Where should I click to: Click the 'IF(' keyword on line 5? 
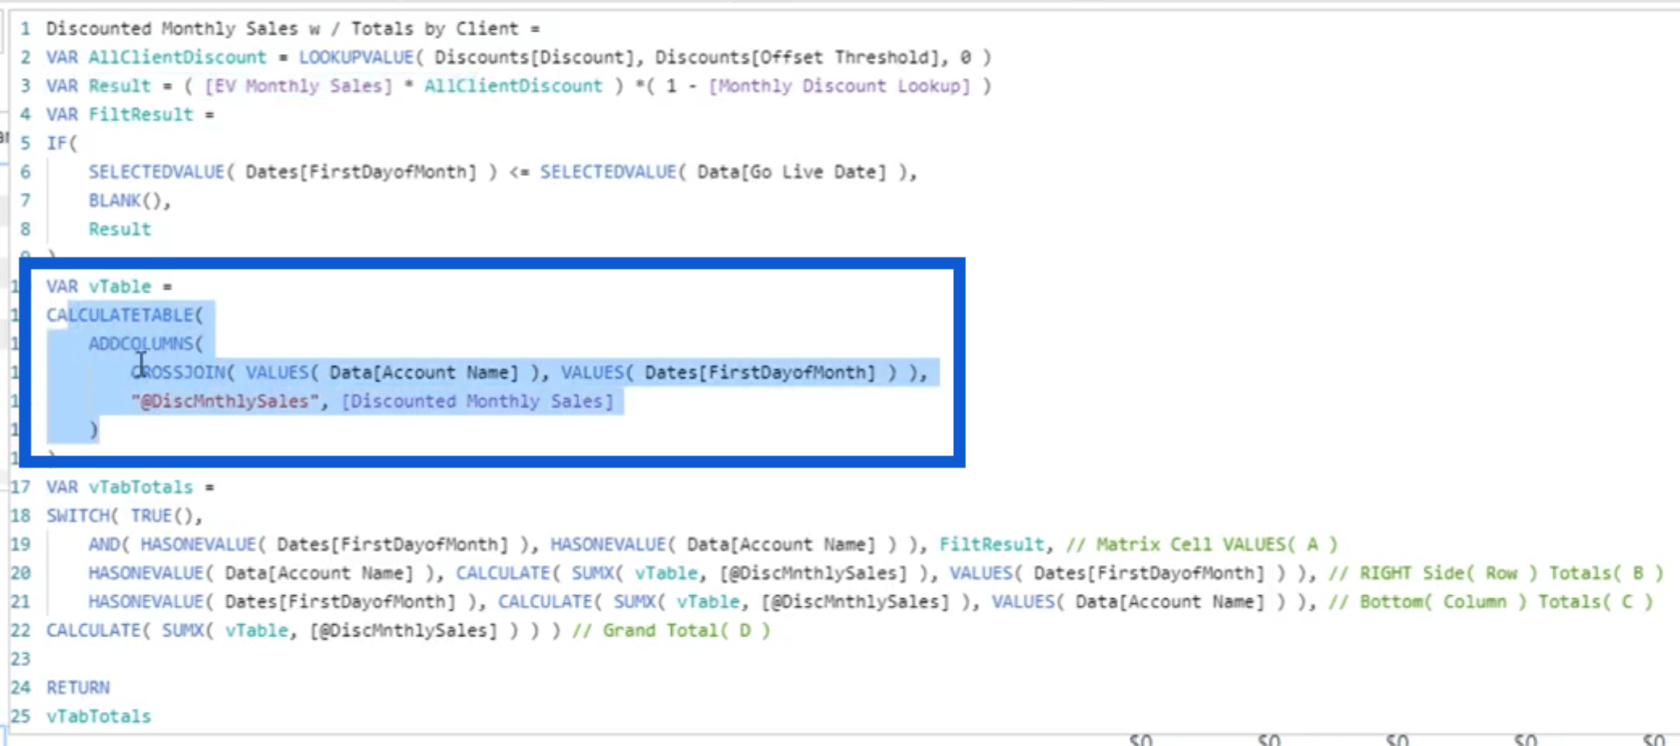(62, 143)
